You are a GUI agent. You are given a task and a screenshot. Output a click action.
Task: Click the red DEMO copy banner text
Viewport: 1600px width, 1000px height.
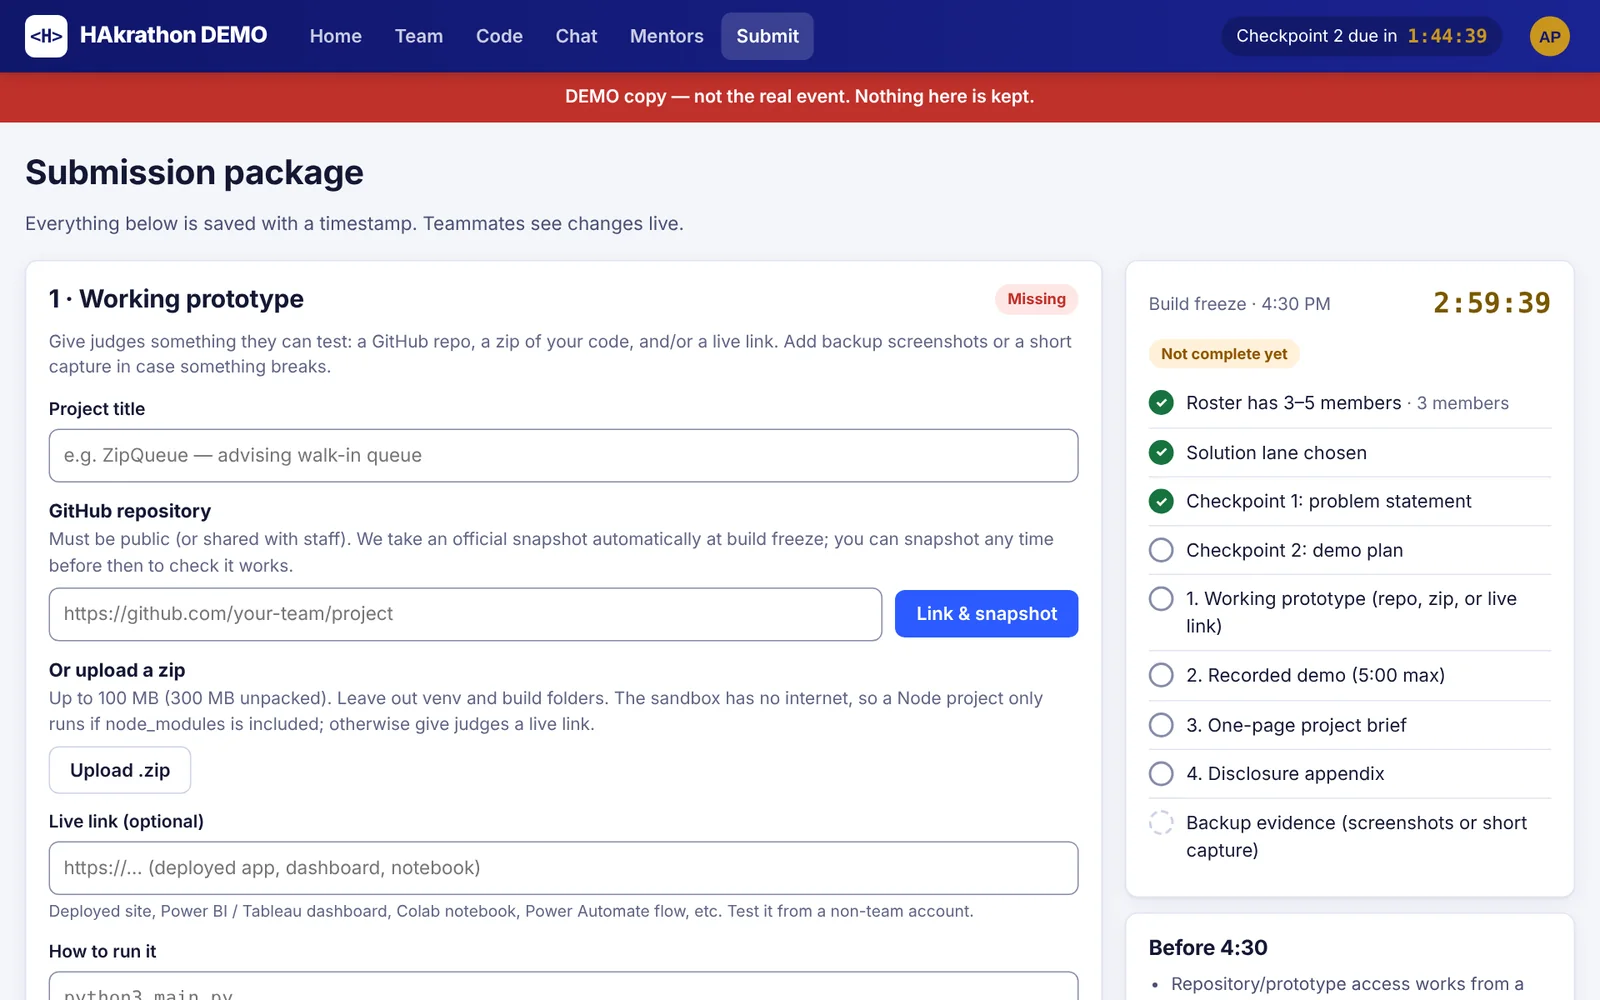click(x=799, y=96)
